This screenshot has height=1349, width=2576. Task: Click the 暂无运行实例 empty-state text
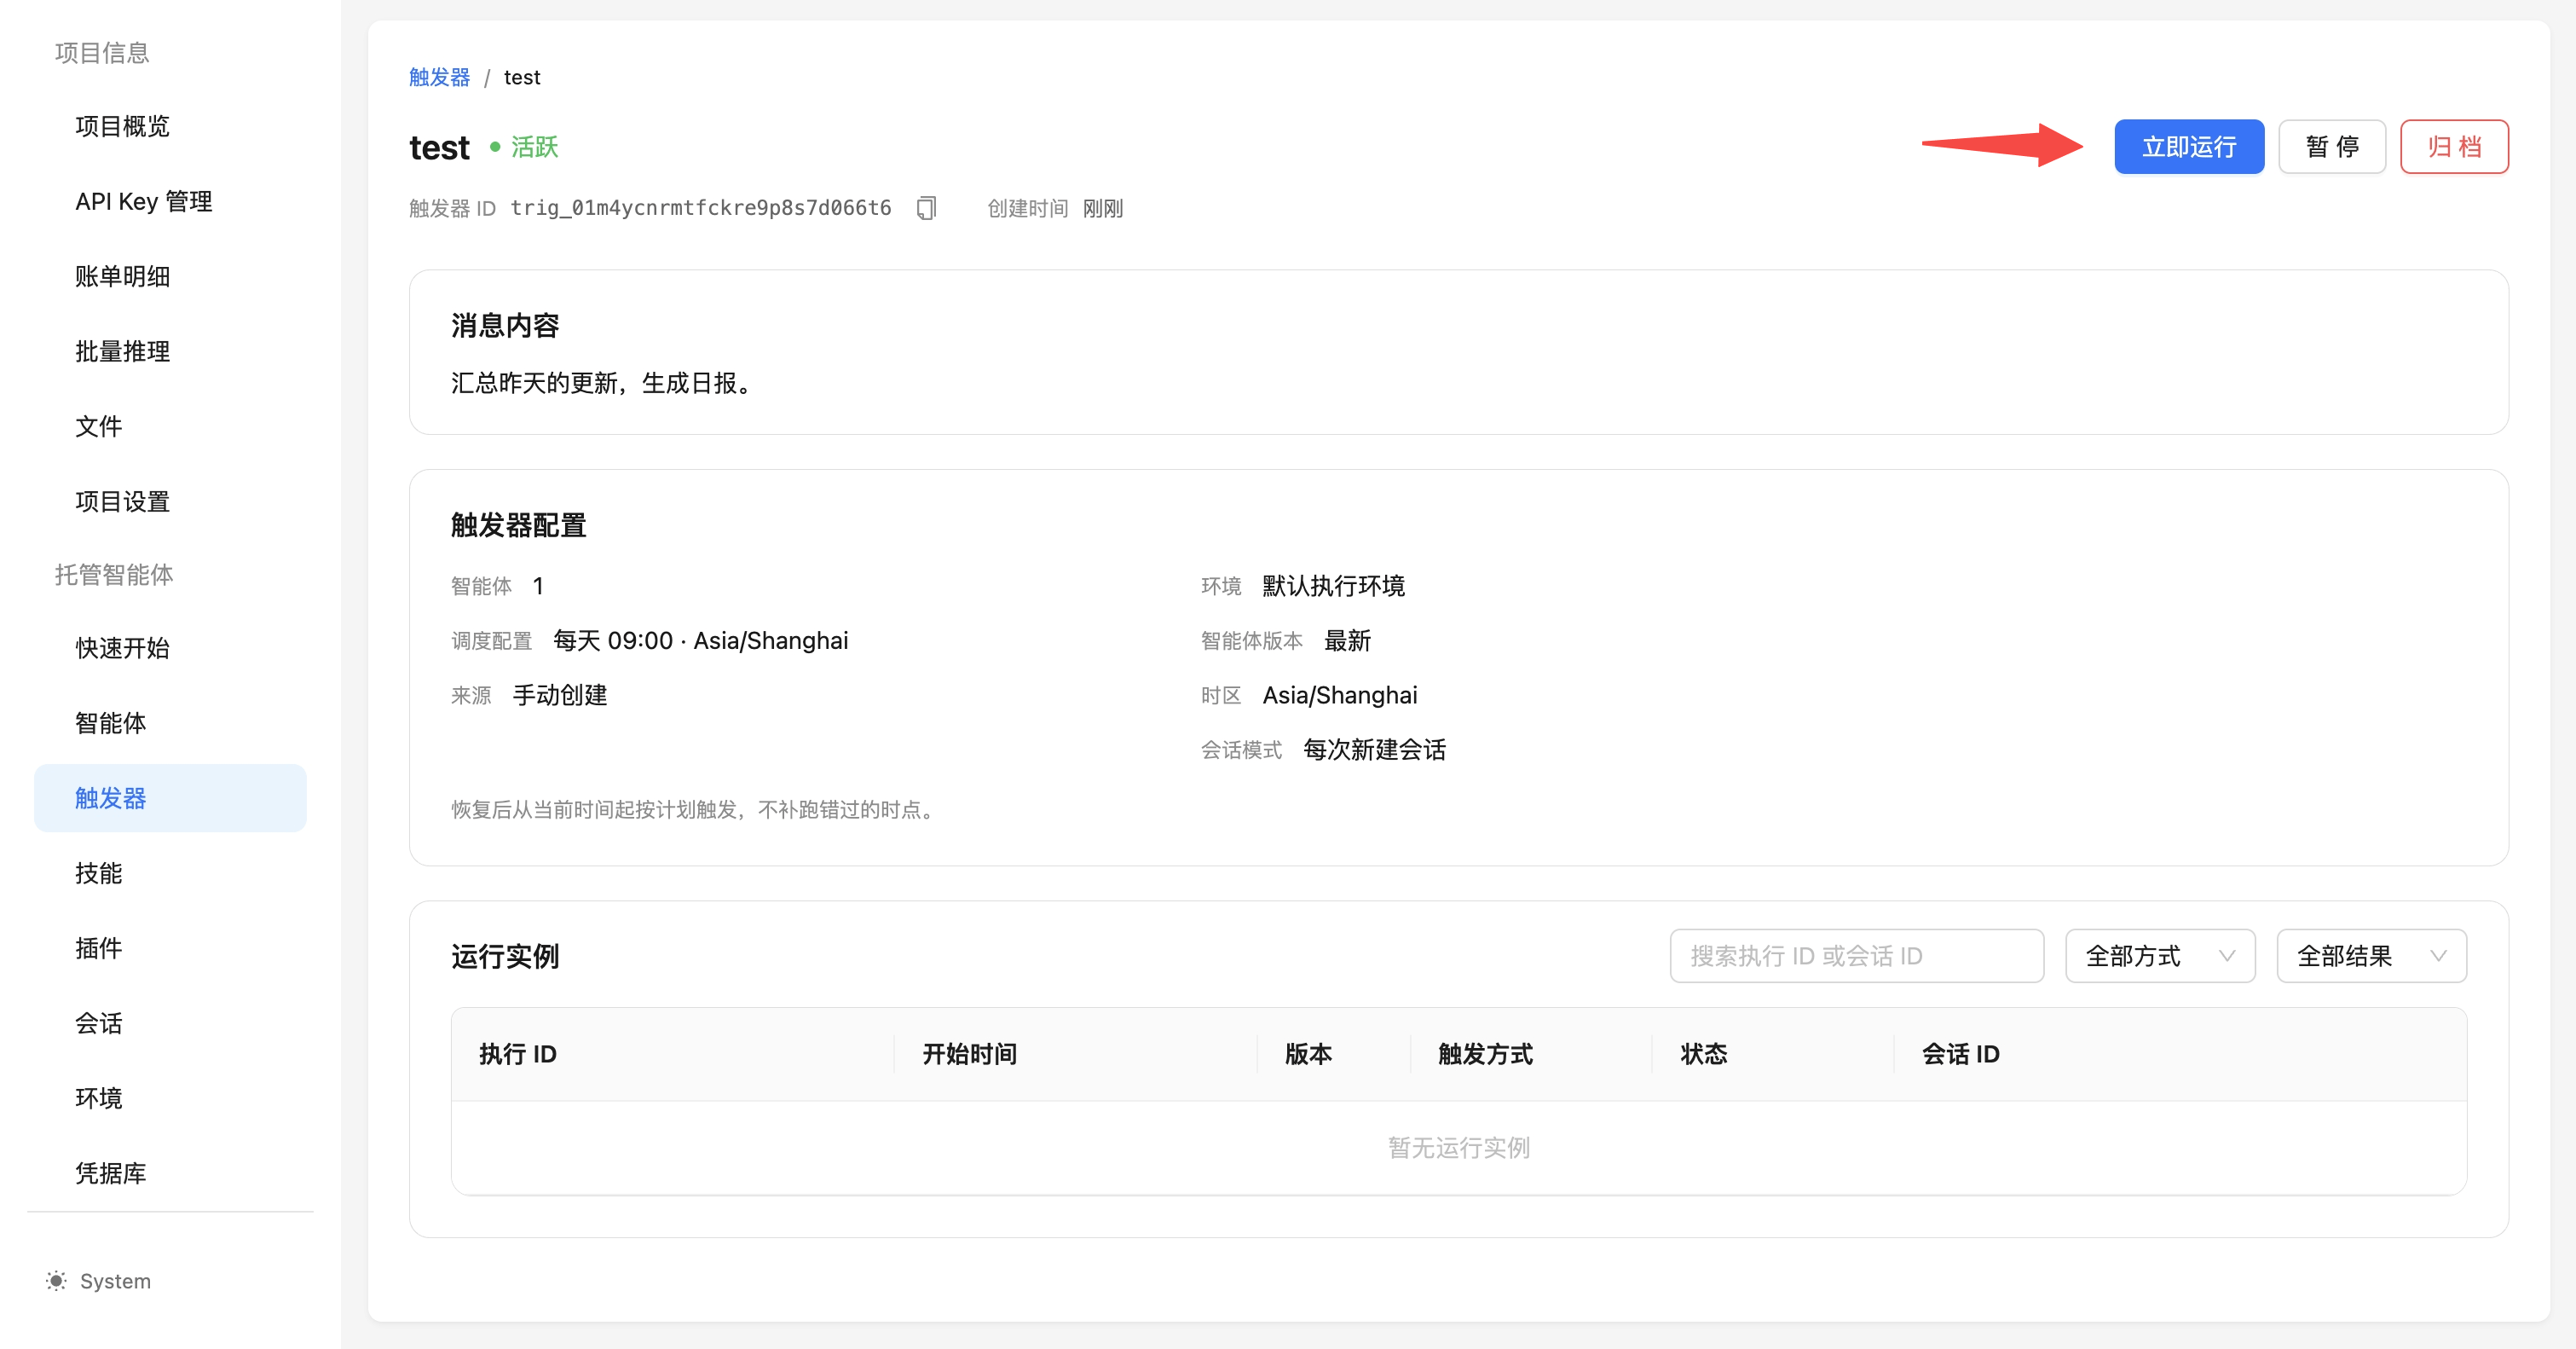(1458, 1147)
